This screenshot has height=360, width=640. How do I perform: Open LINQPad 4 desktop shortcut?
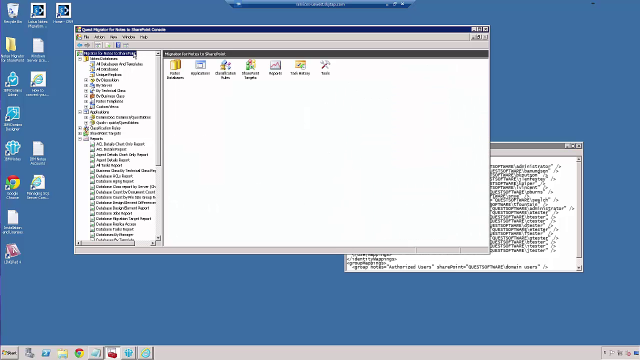[13, 253]
